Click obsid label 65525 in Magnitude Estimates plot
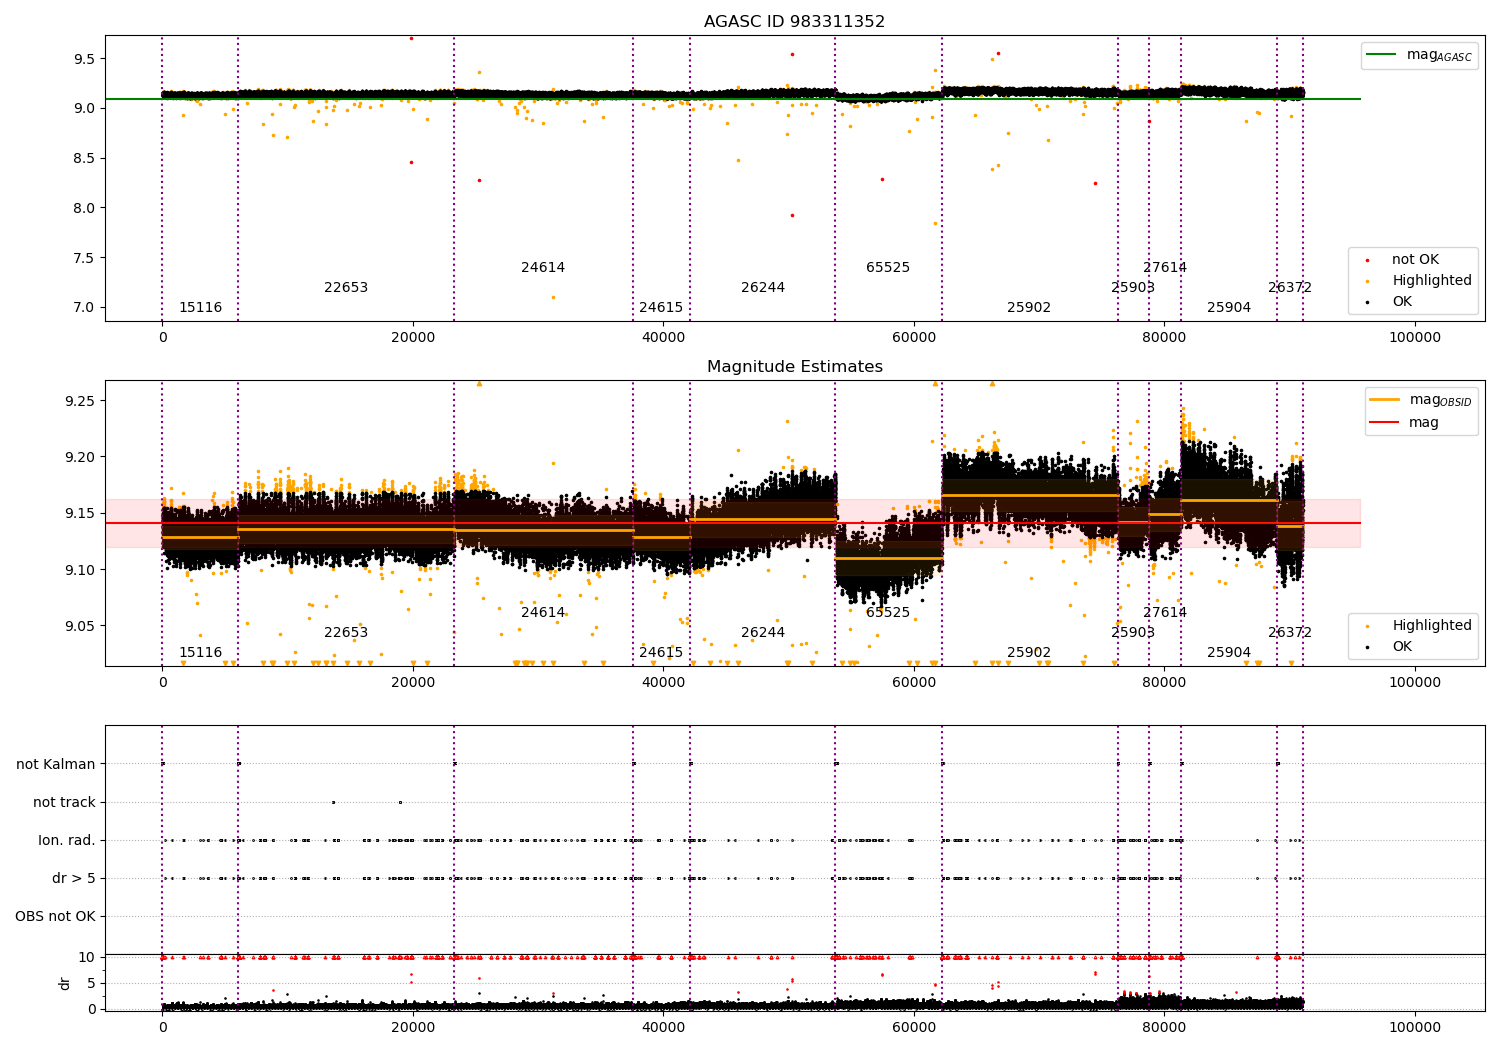 pos(888,613)
